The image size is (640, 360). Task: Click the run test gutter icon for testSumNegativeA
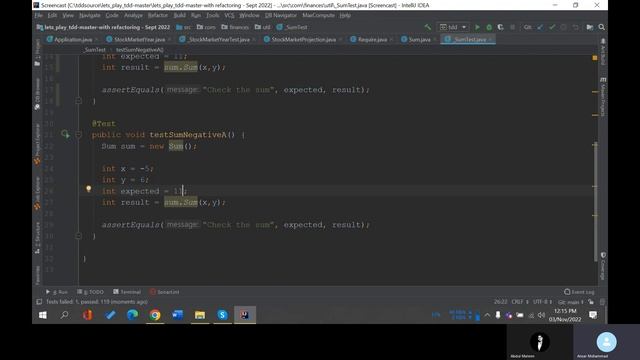point(65,134)
